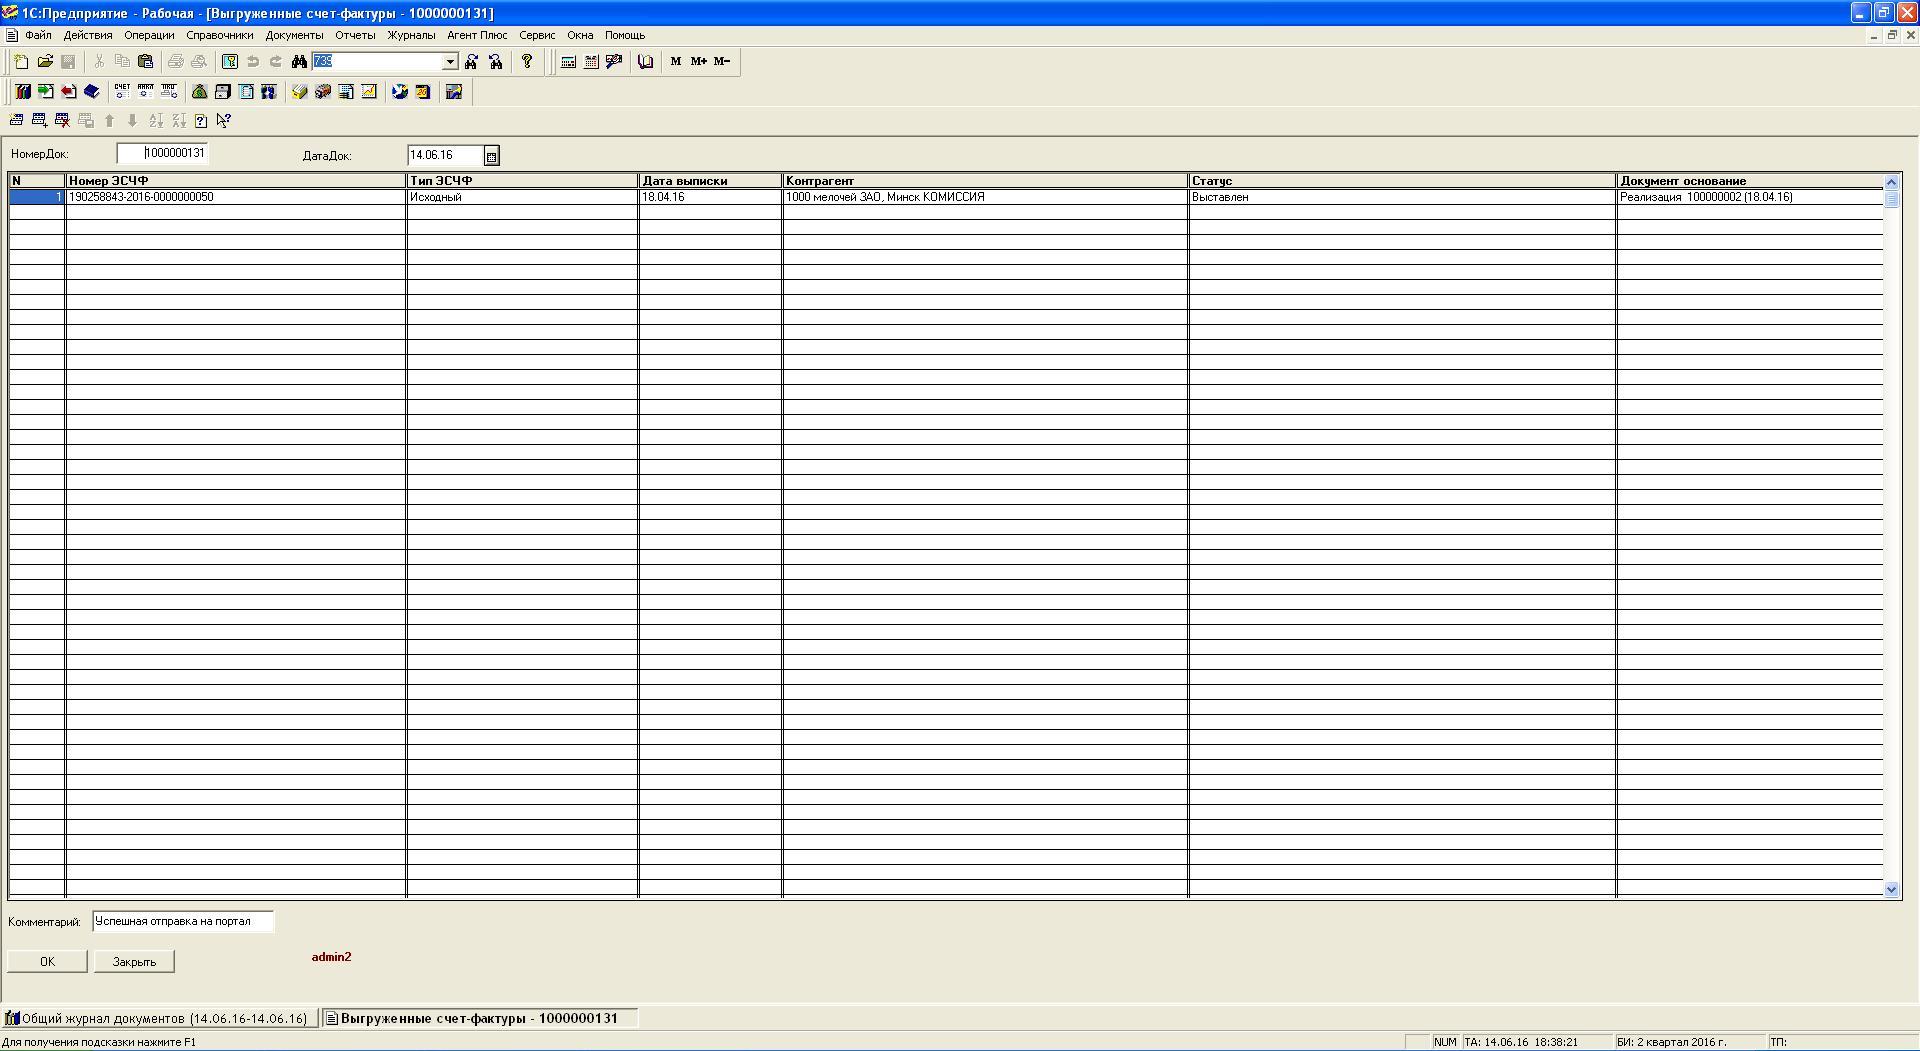
Task: Click the search text box containing 739
Action: (378, 62)
